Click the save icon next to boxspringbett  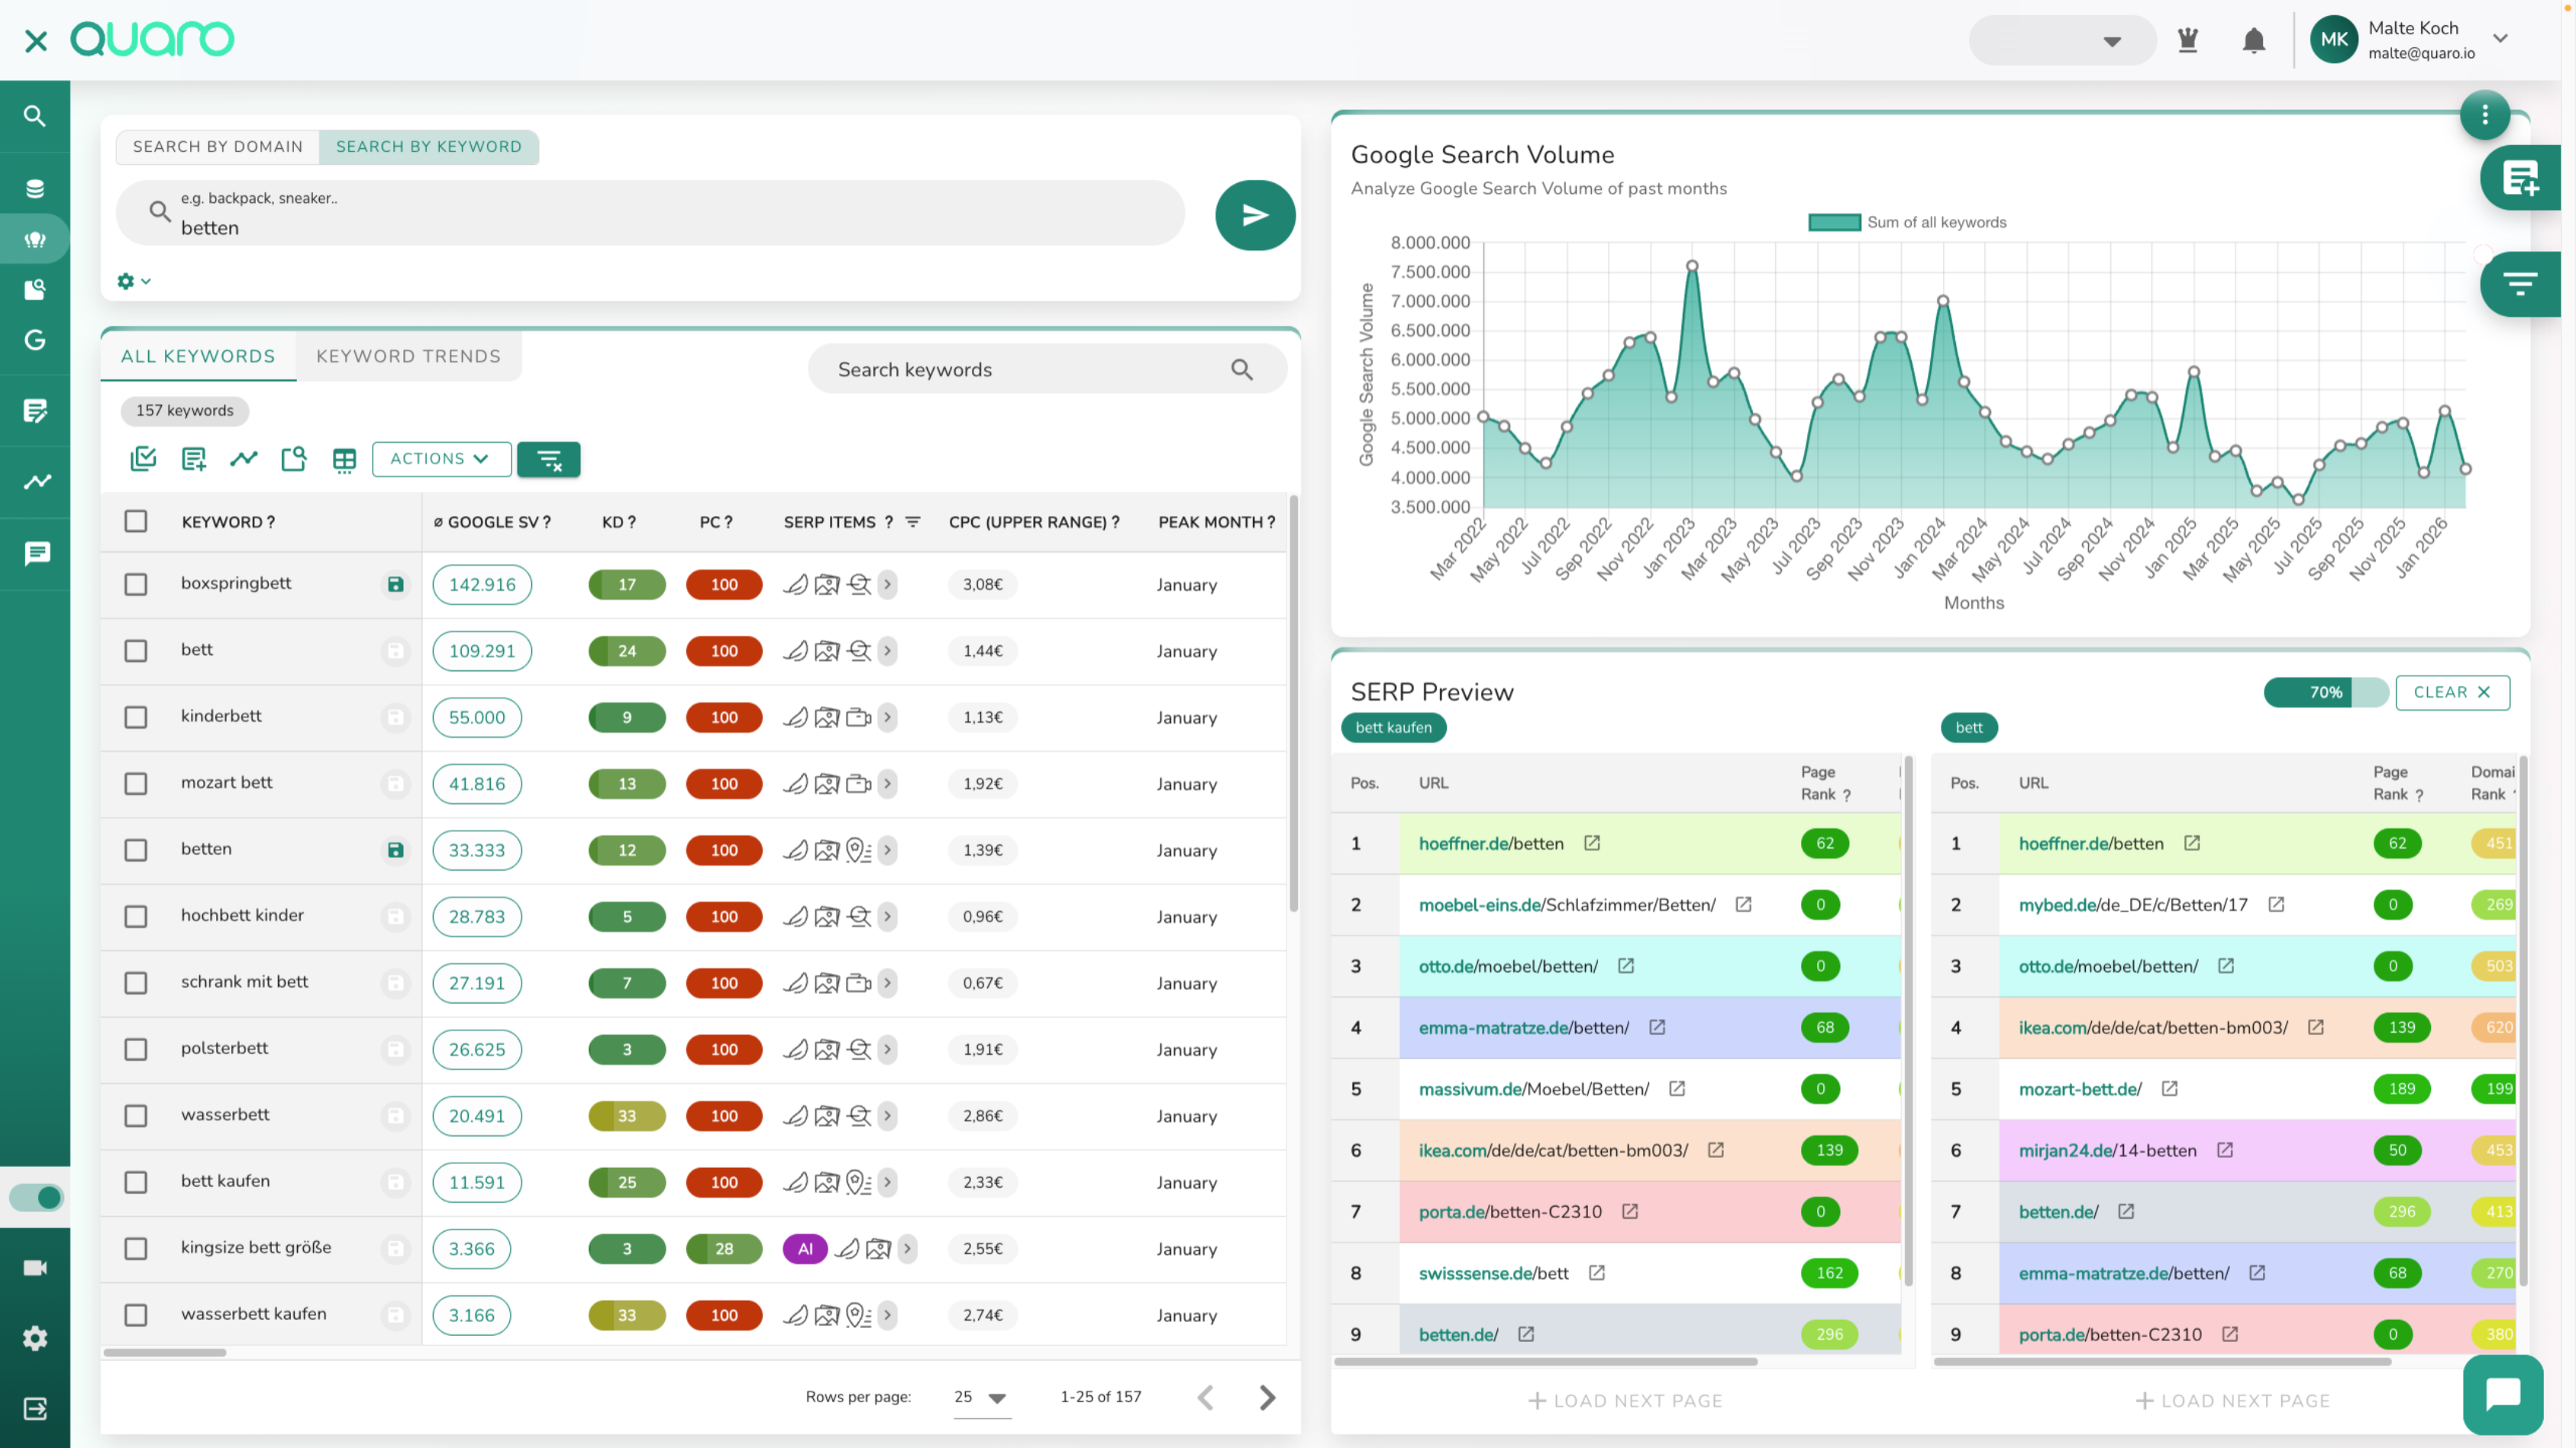[396, 584]
